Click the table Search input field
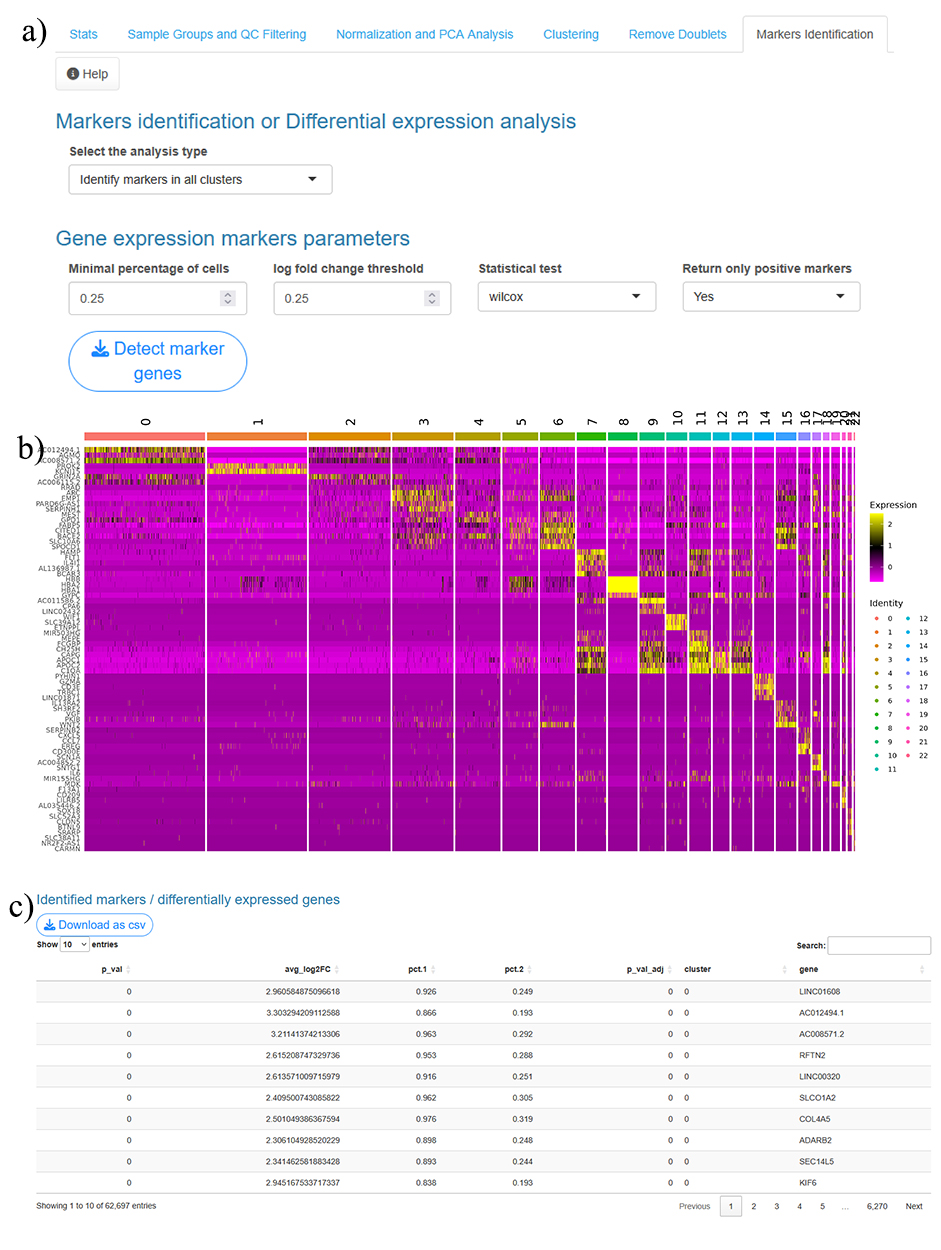 [x=878, y=945]
